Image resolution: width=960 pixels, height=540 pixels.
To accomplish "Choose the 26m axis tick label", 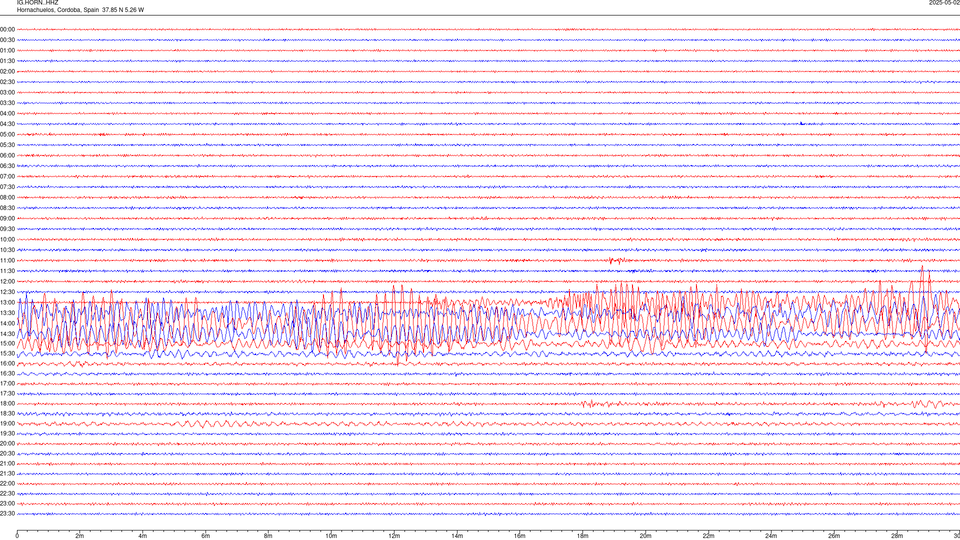I will click(834, 536).
